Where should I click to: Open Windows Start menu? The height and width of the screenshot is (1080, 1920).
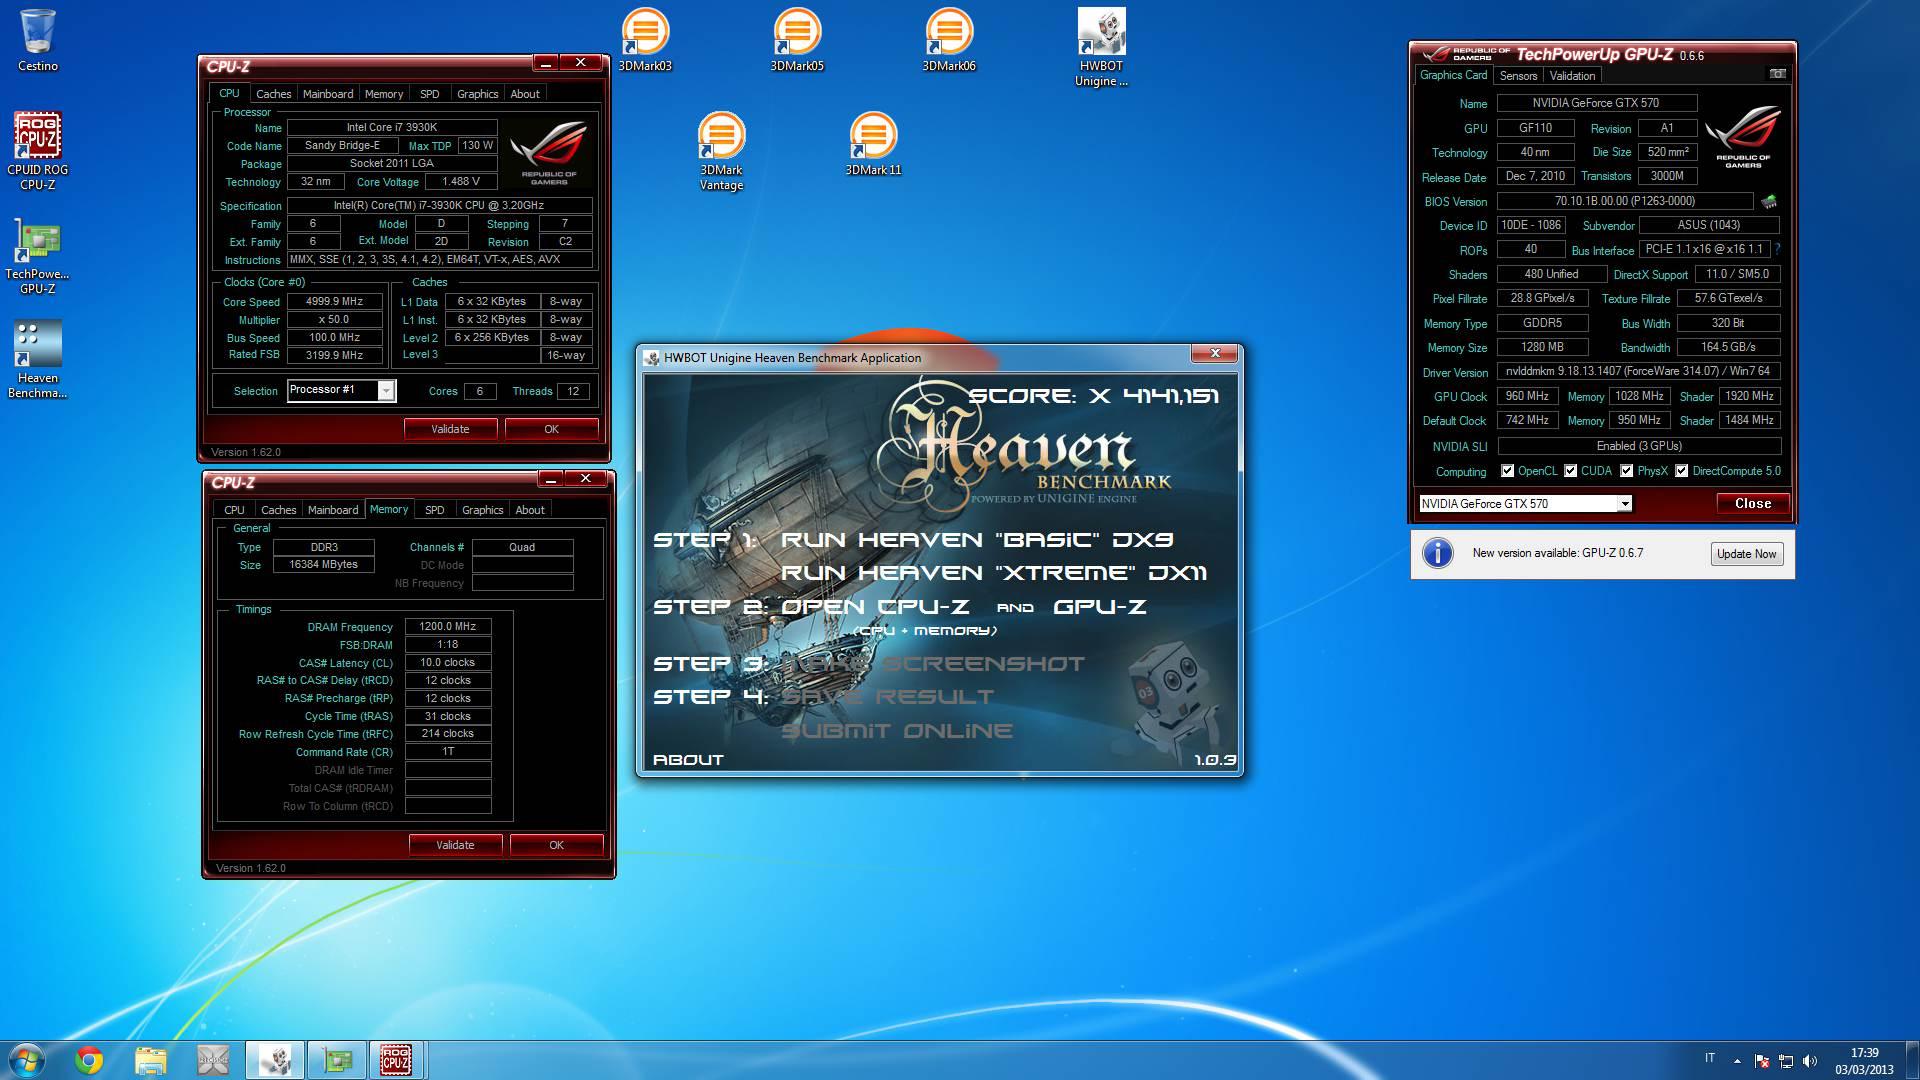pos(27,1060)
